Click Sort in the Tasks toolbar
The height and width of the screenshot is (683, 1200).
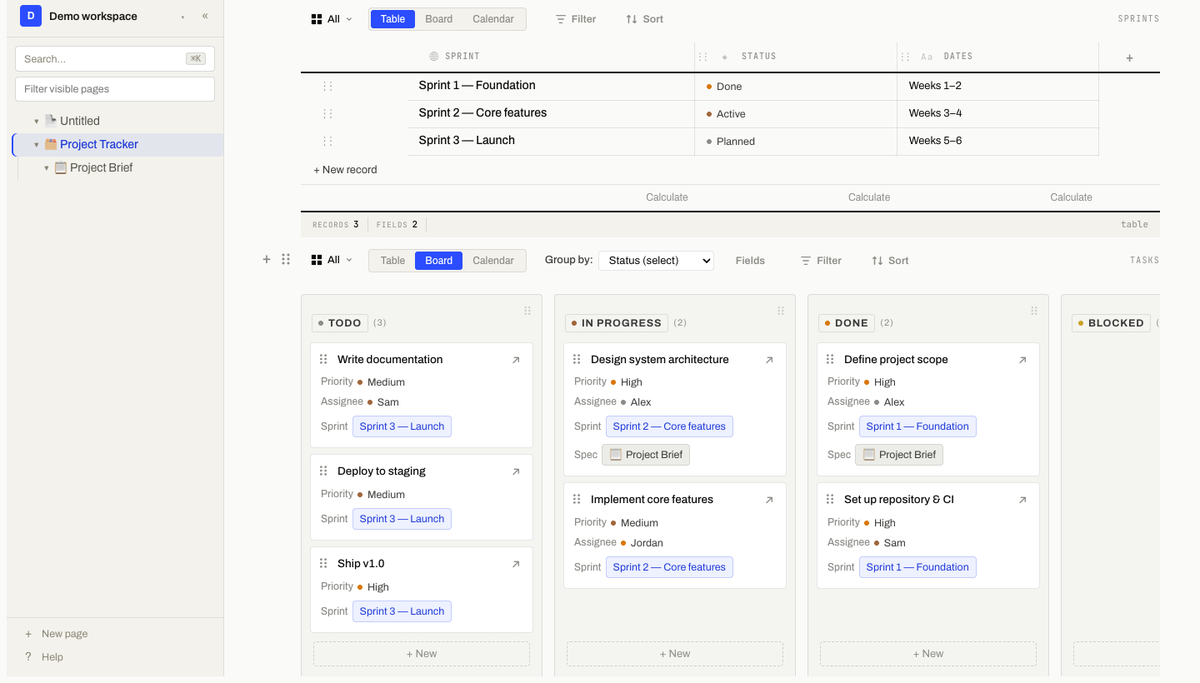point(890,260)
